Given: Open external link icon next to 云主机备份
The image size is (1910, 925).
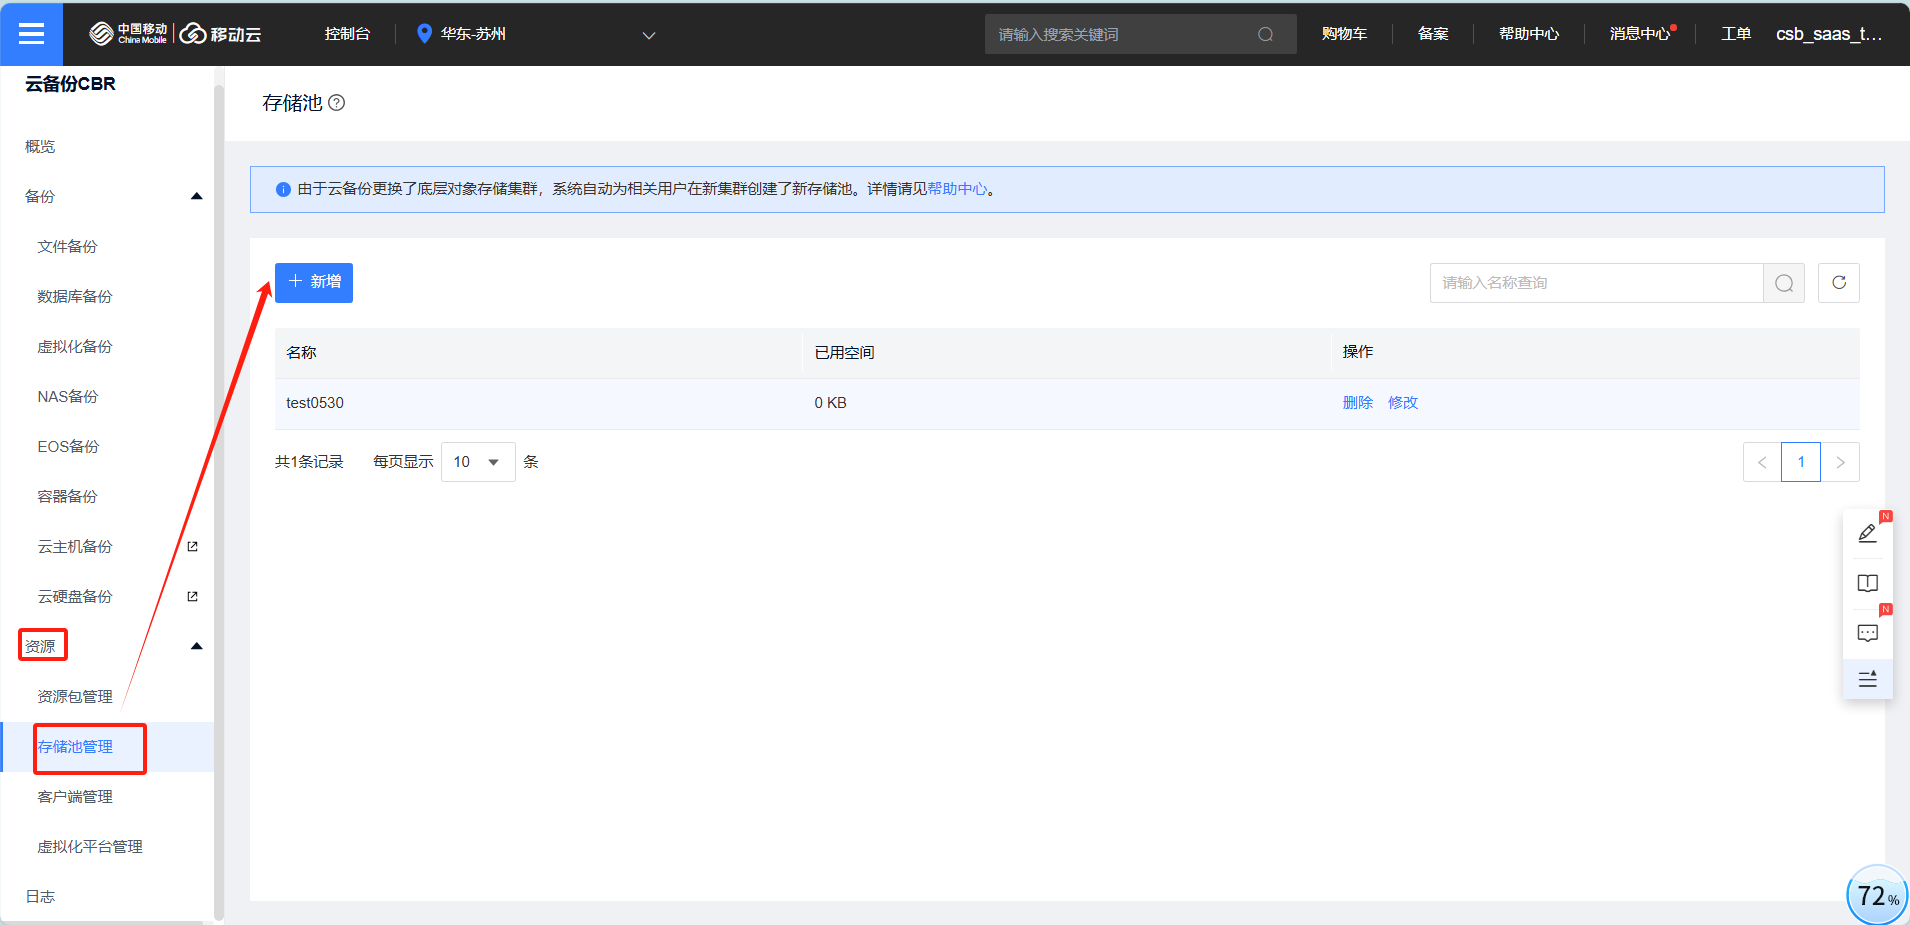Looking at the screenshot, I should tap(193, 546).
